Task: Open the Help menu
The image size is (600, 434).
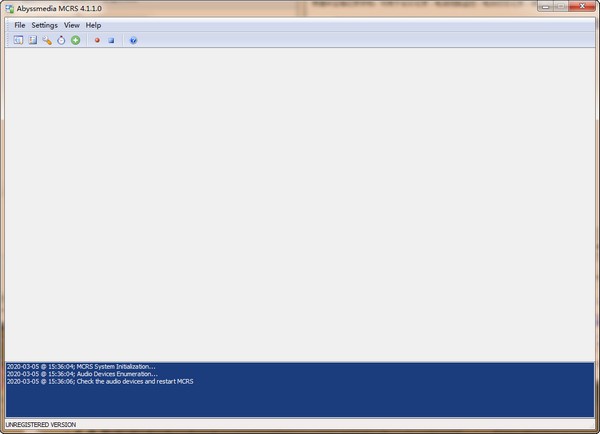Action: pyautogui.click(x=93, y=24)
